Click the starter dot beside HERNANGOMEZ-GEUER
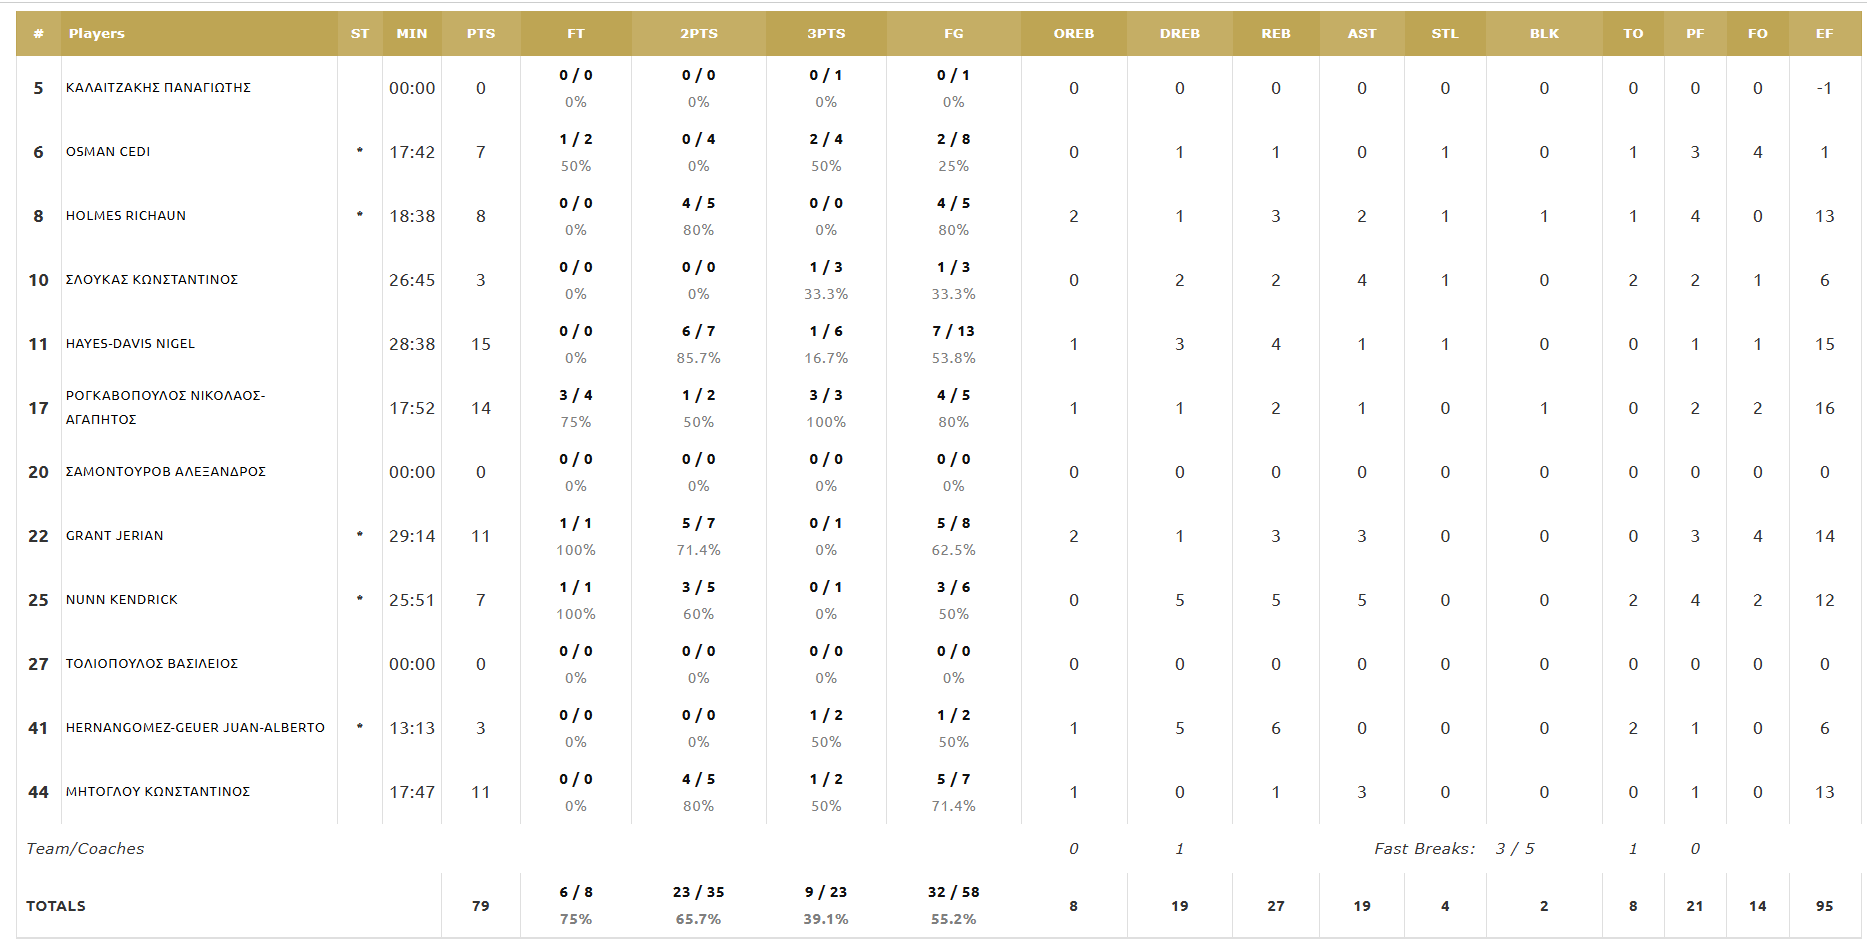This screenshot has height=942, width=1867. click(x=360, y=727)
